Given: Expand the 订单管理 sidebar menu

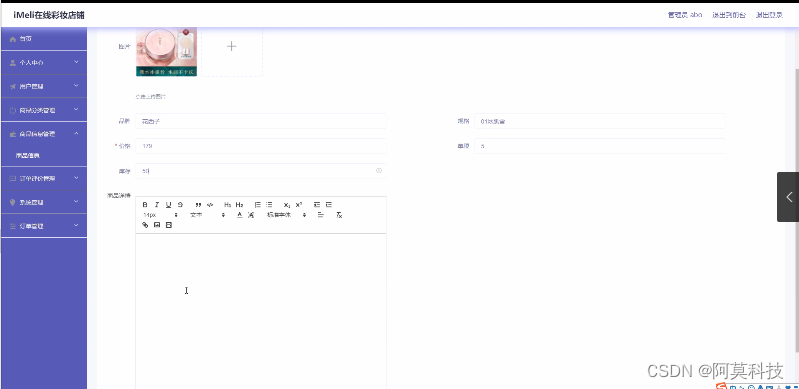Looking at the screenshot, I should click(44, 225).
